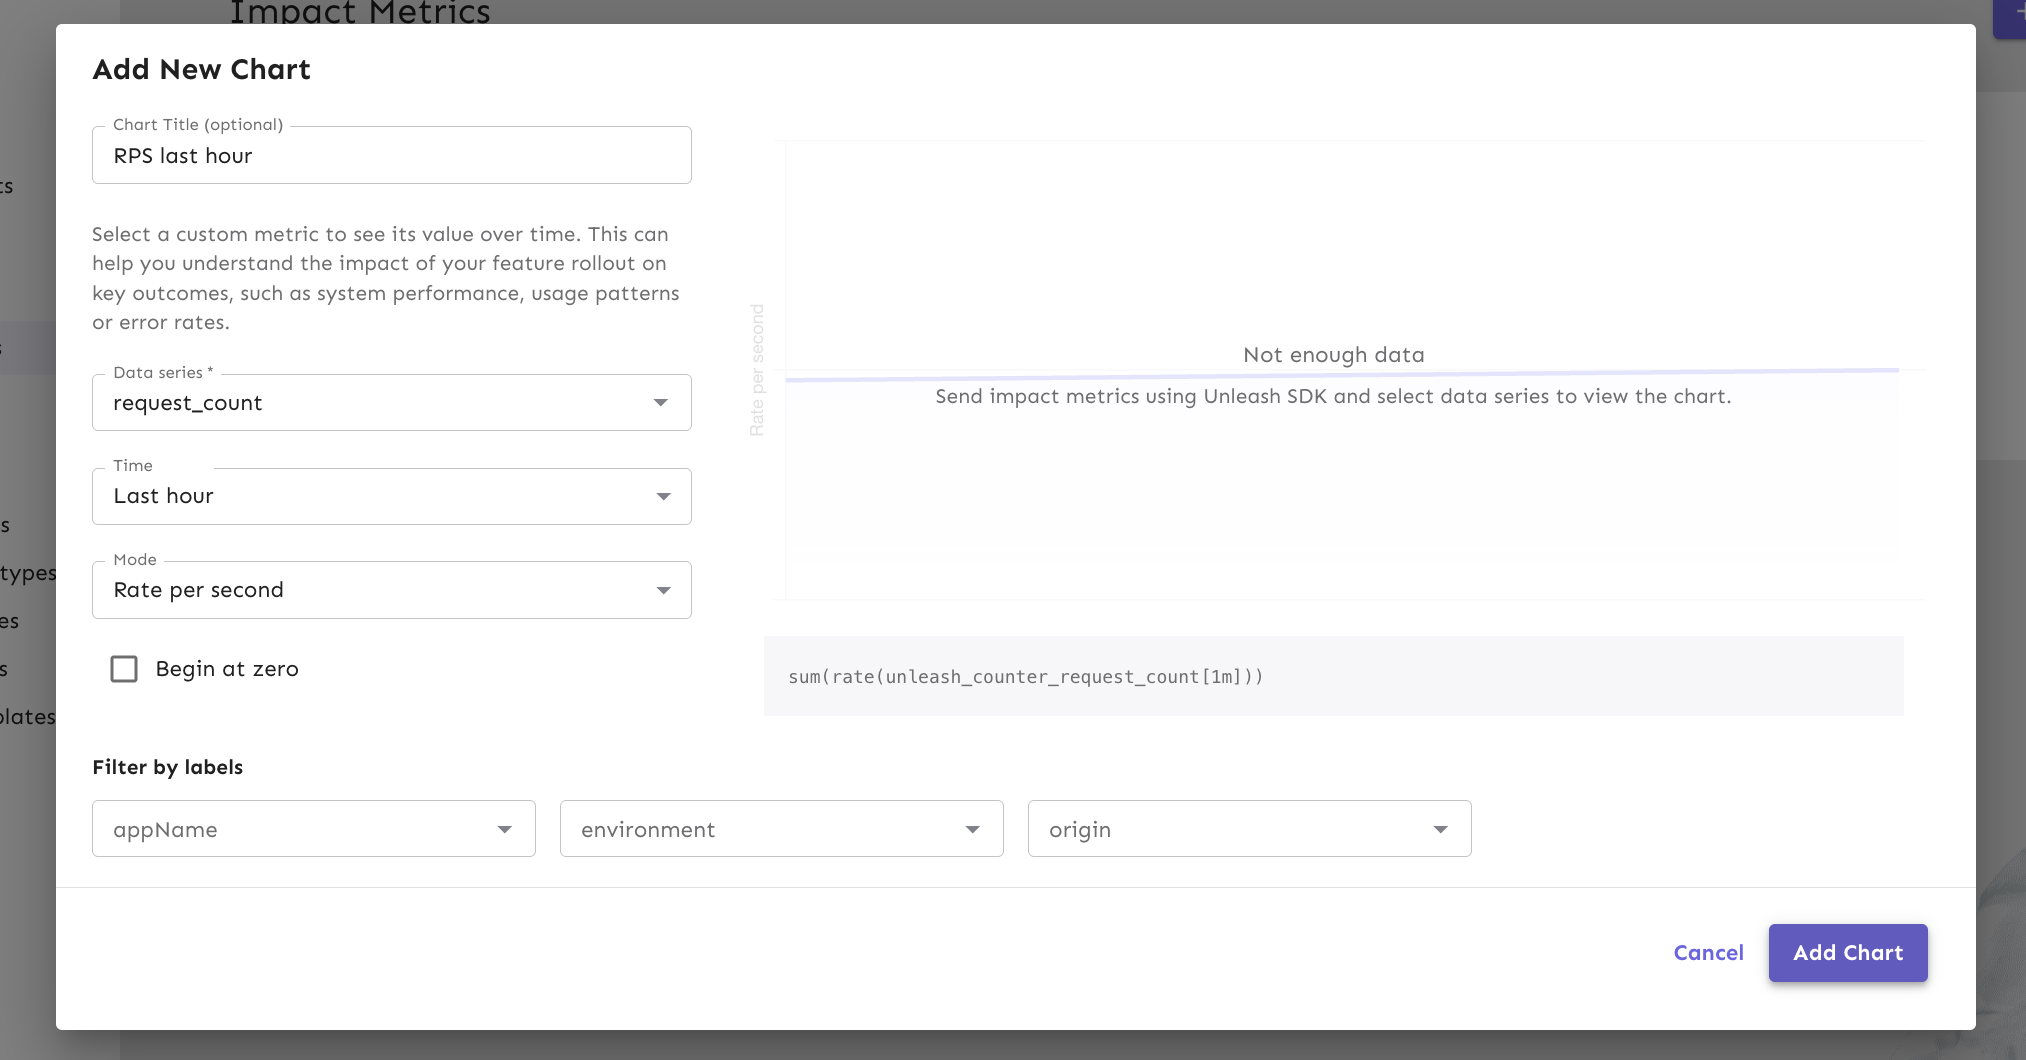Expand the appName label filter
The image size is (2026, 1060).
tap(312, 829)
